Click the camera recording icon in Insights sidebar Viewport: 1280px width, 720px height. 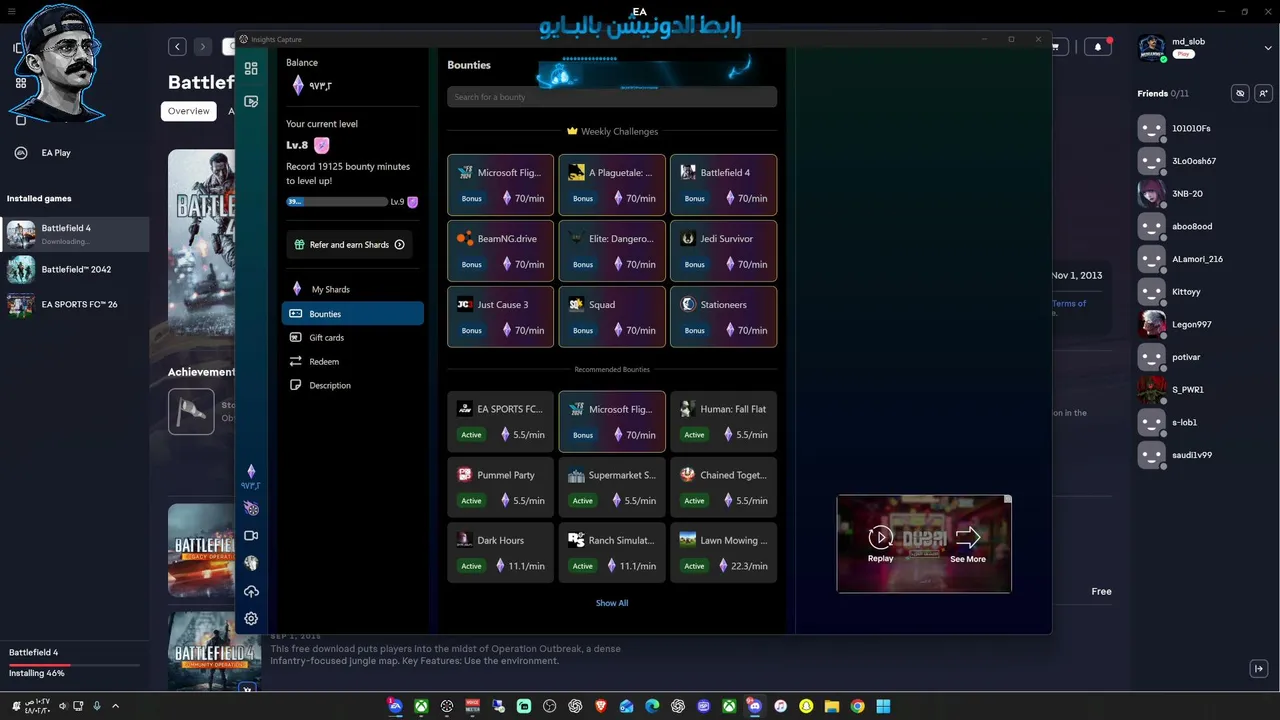coord(251,536)
